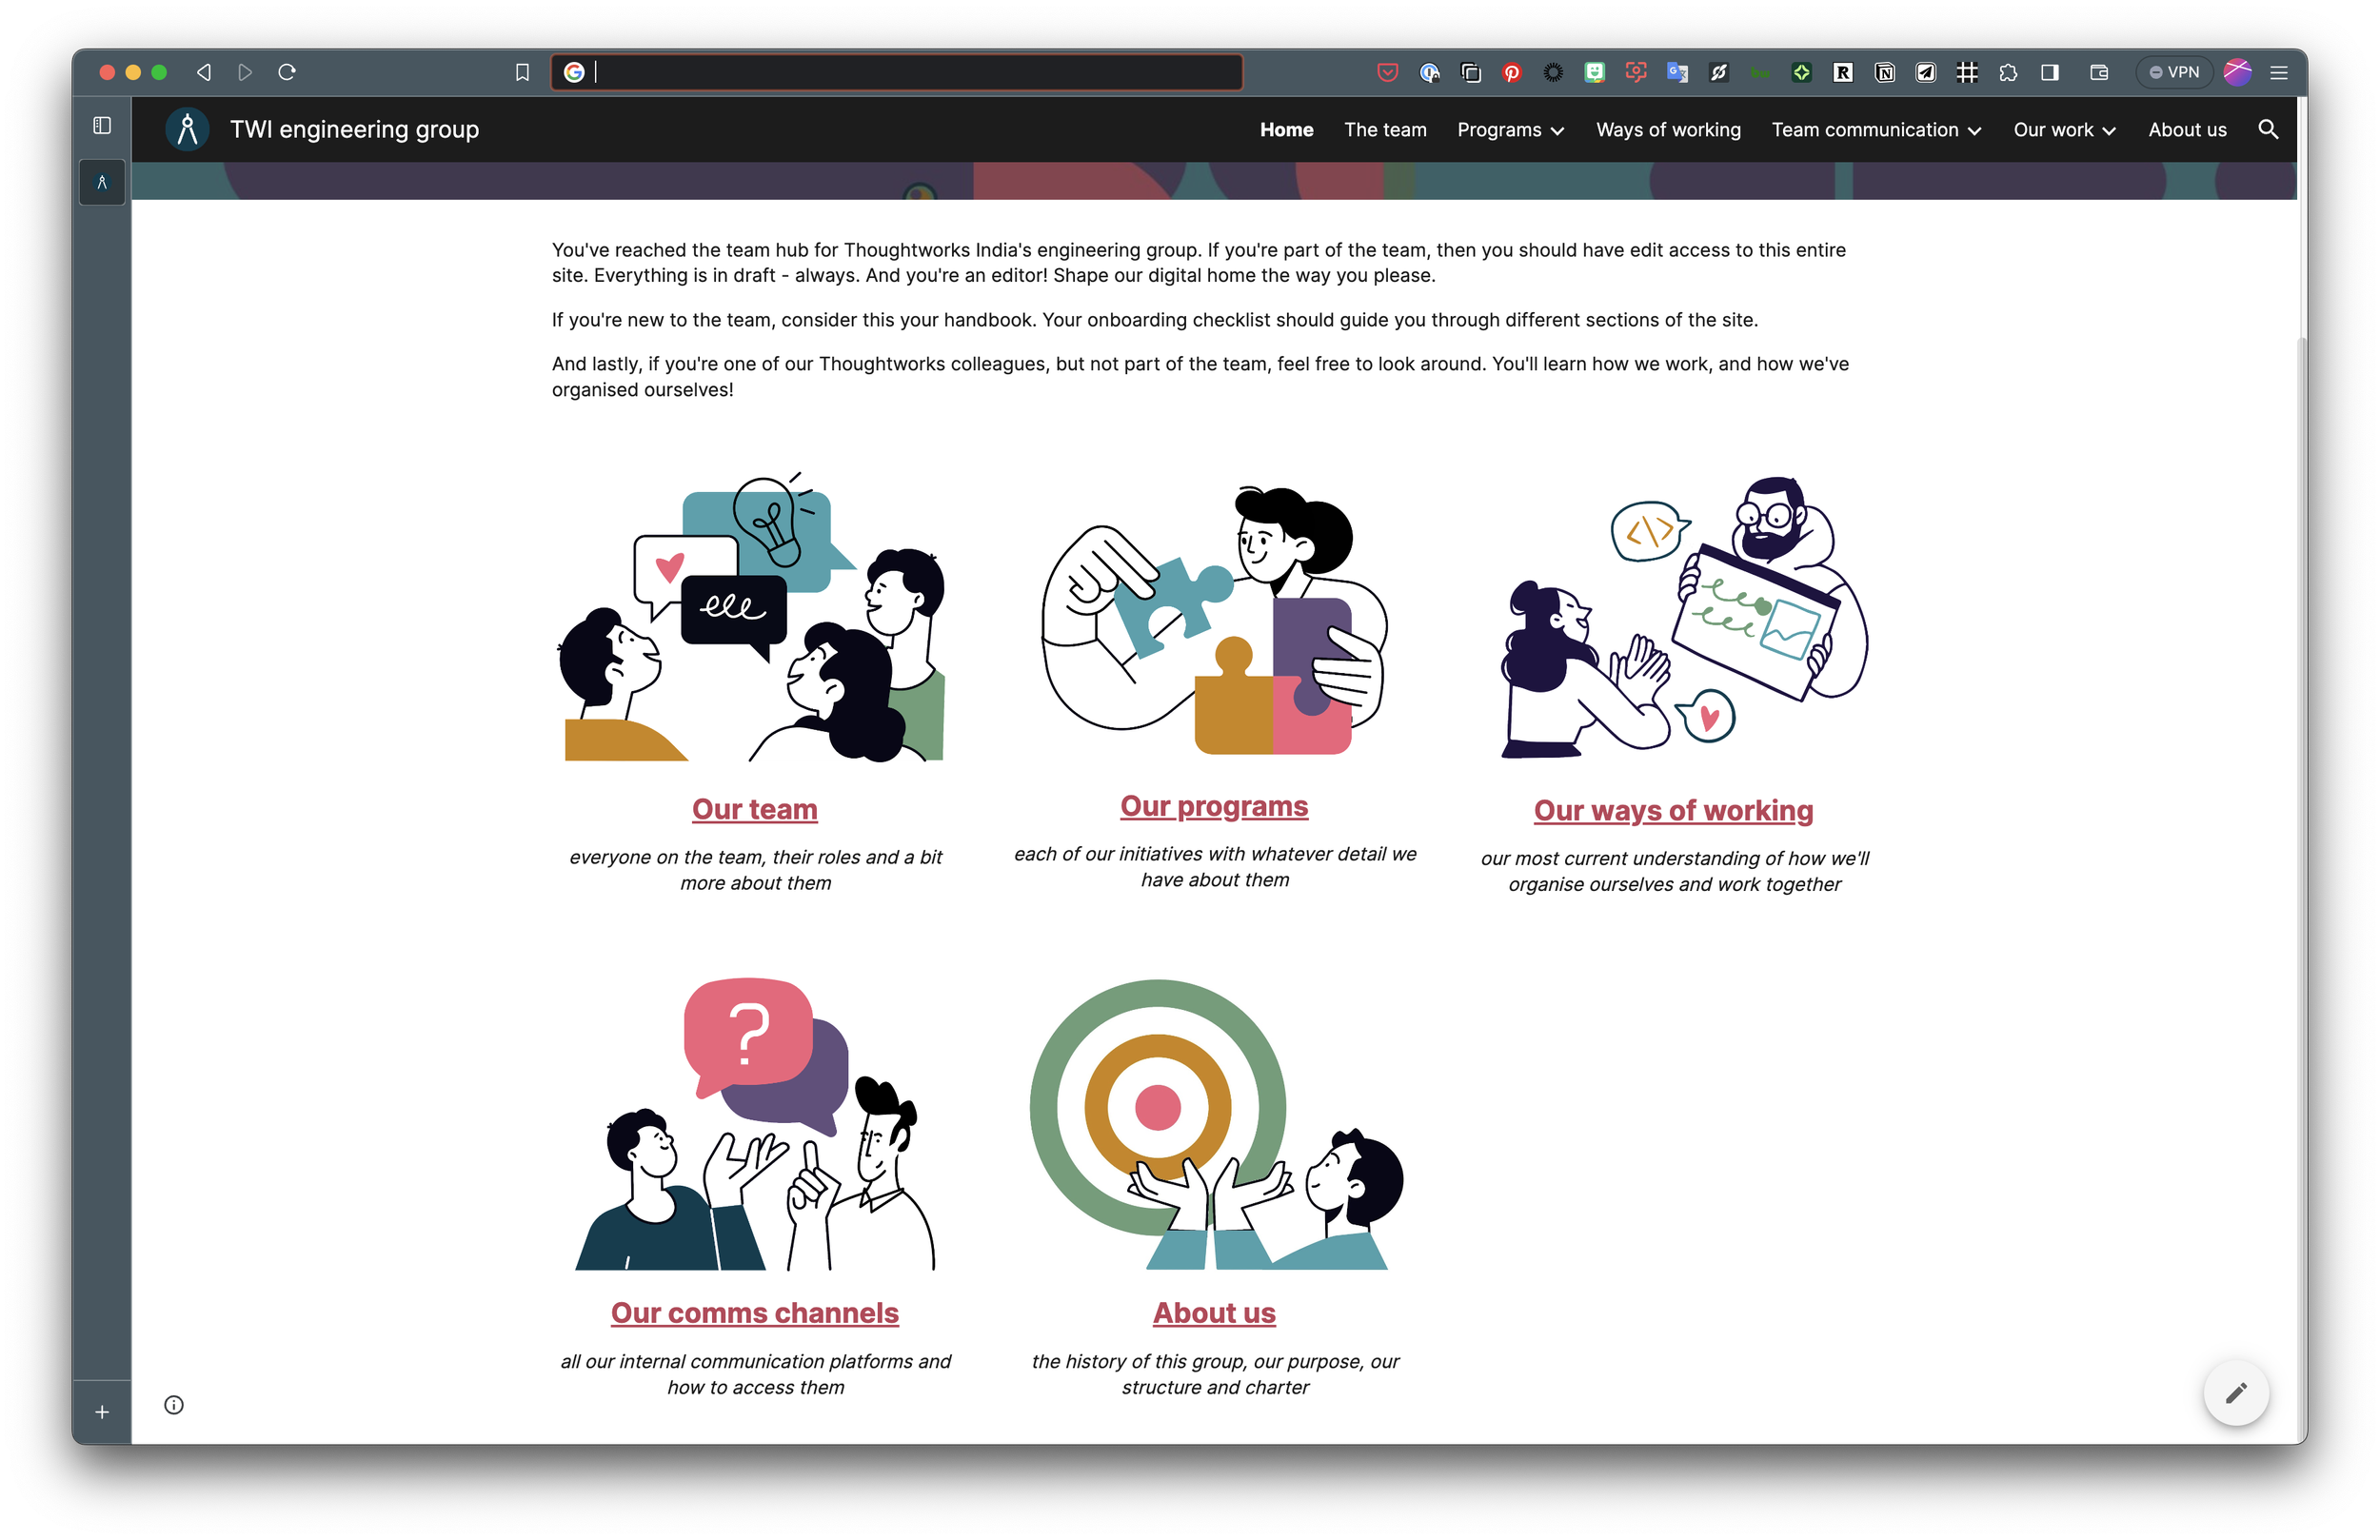Focus the browser address bar

[x=897, y=72]
